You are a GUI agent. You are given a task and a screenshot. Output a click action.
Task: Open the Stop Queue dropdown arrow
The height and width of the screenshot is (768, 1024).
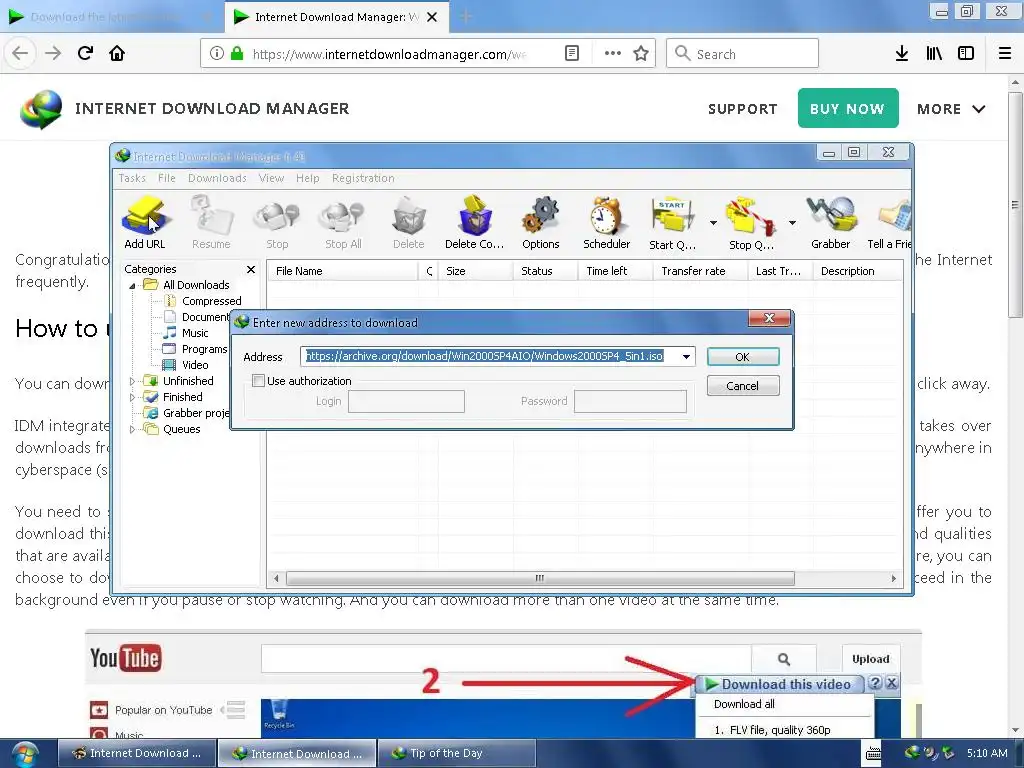tap(792, 223)
